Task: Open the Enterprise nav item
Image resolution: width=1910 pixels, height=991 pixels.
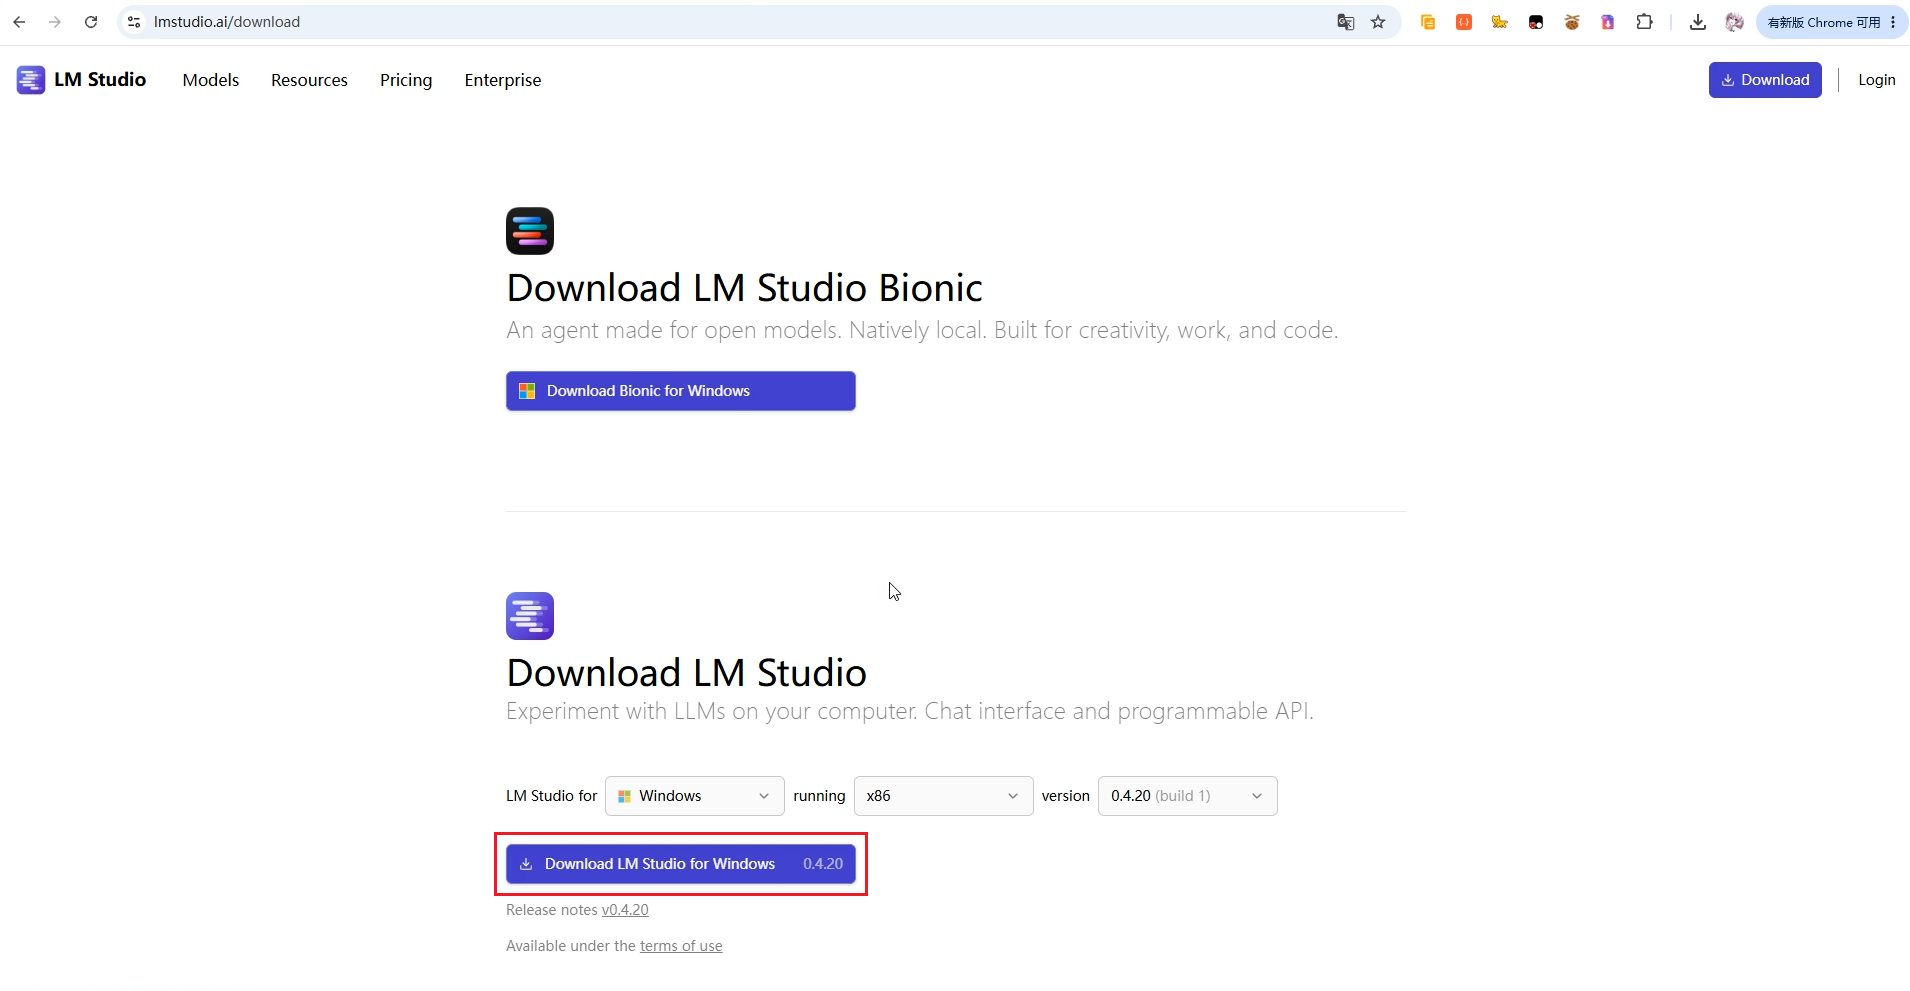Action: click(503, 80)
